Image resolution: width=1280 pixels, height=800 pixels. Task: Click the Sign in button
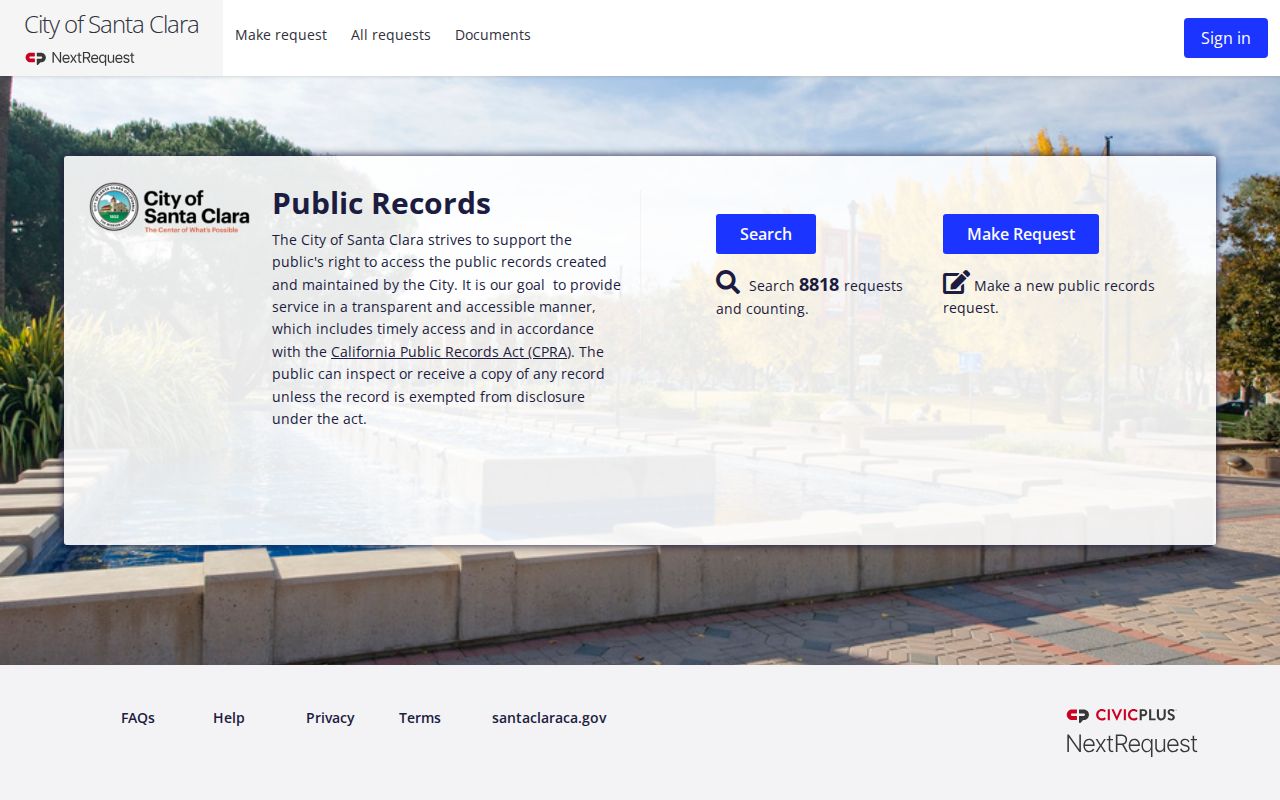coord(1226,38)
